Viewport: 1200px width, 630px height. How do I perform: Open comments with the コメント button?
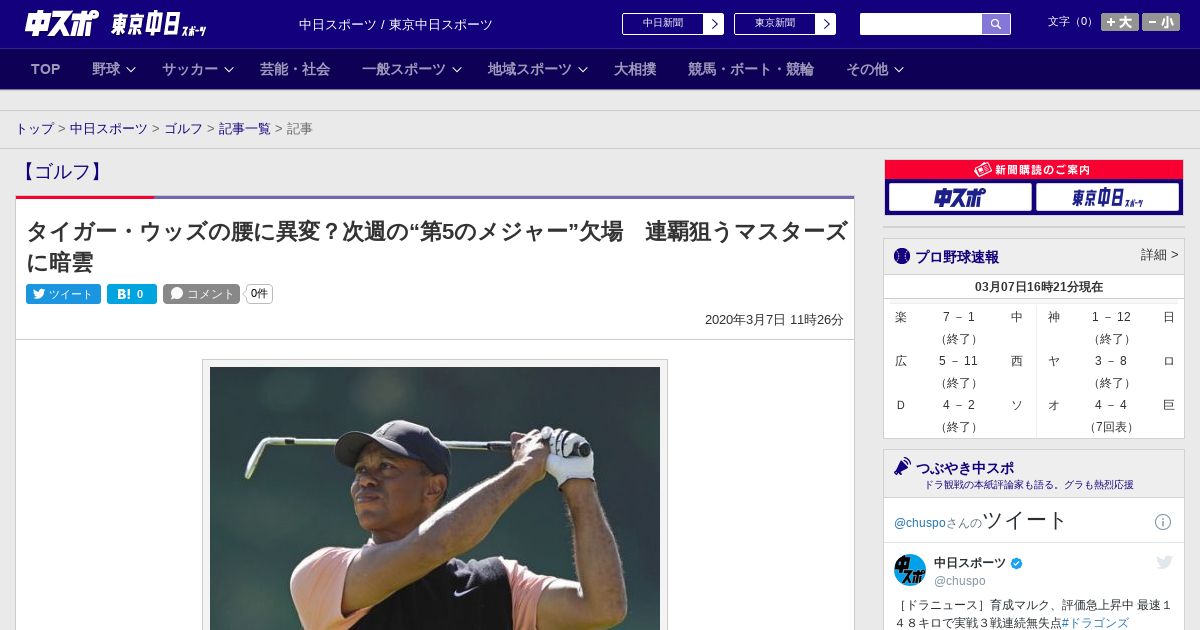tap(201, 294)
